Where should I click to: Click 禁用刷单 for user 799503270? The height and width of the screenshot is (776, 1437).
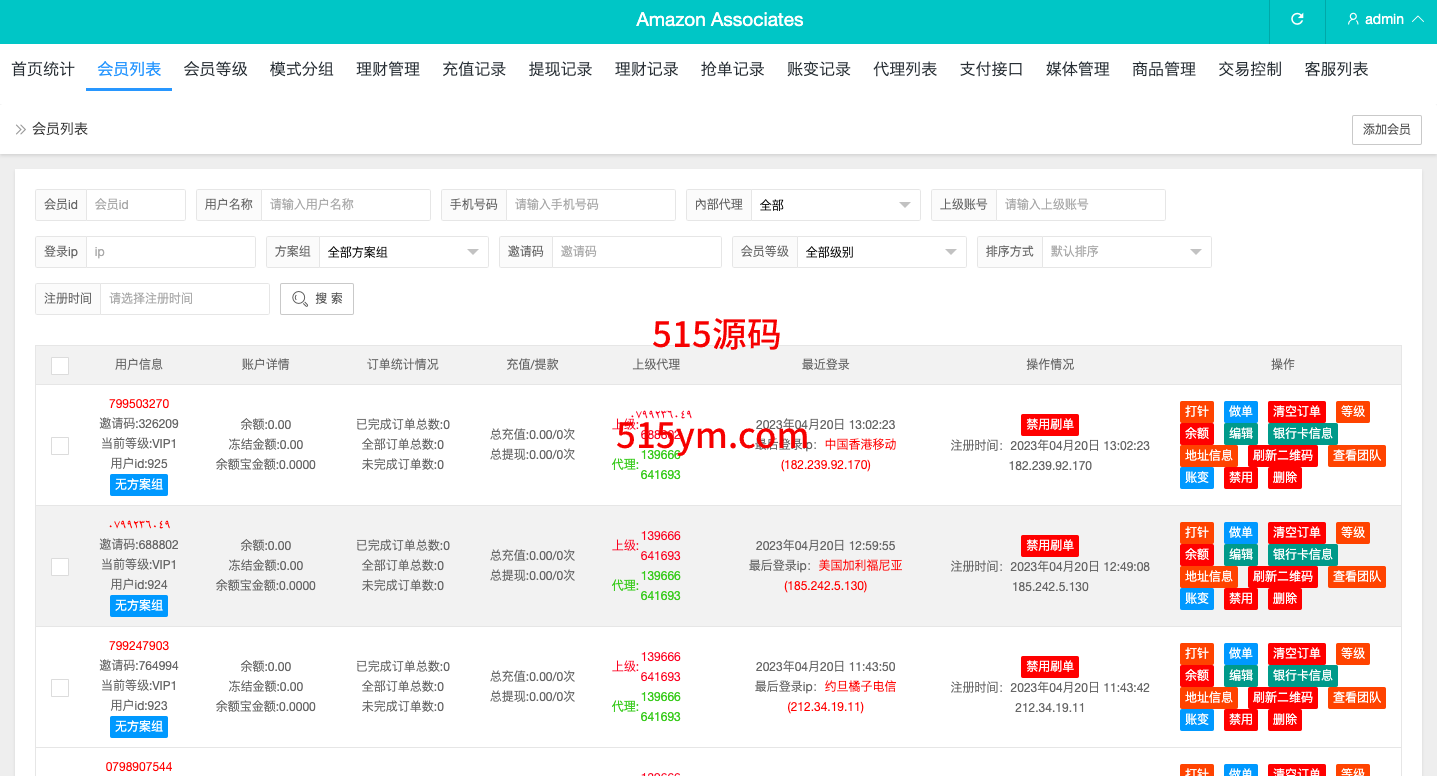tap(1049, 425)
